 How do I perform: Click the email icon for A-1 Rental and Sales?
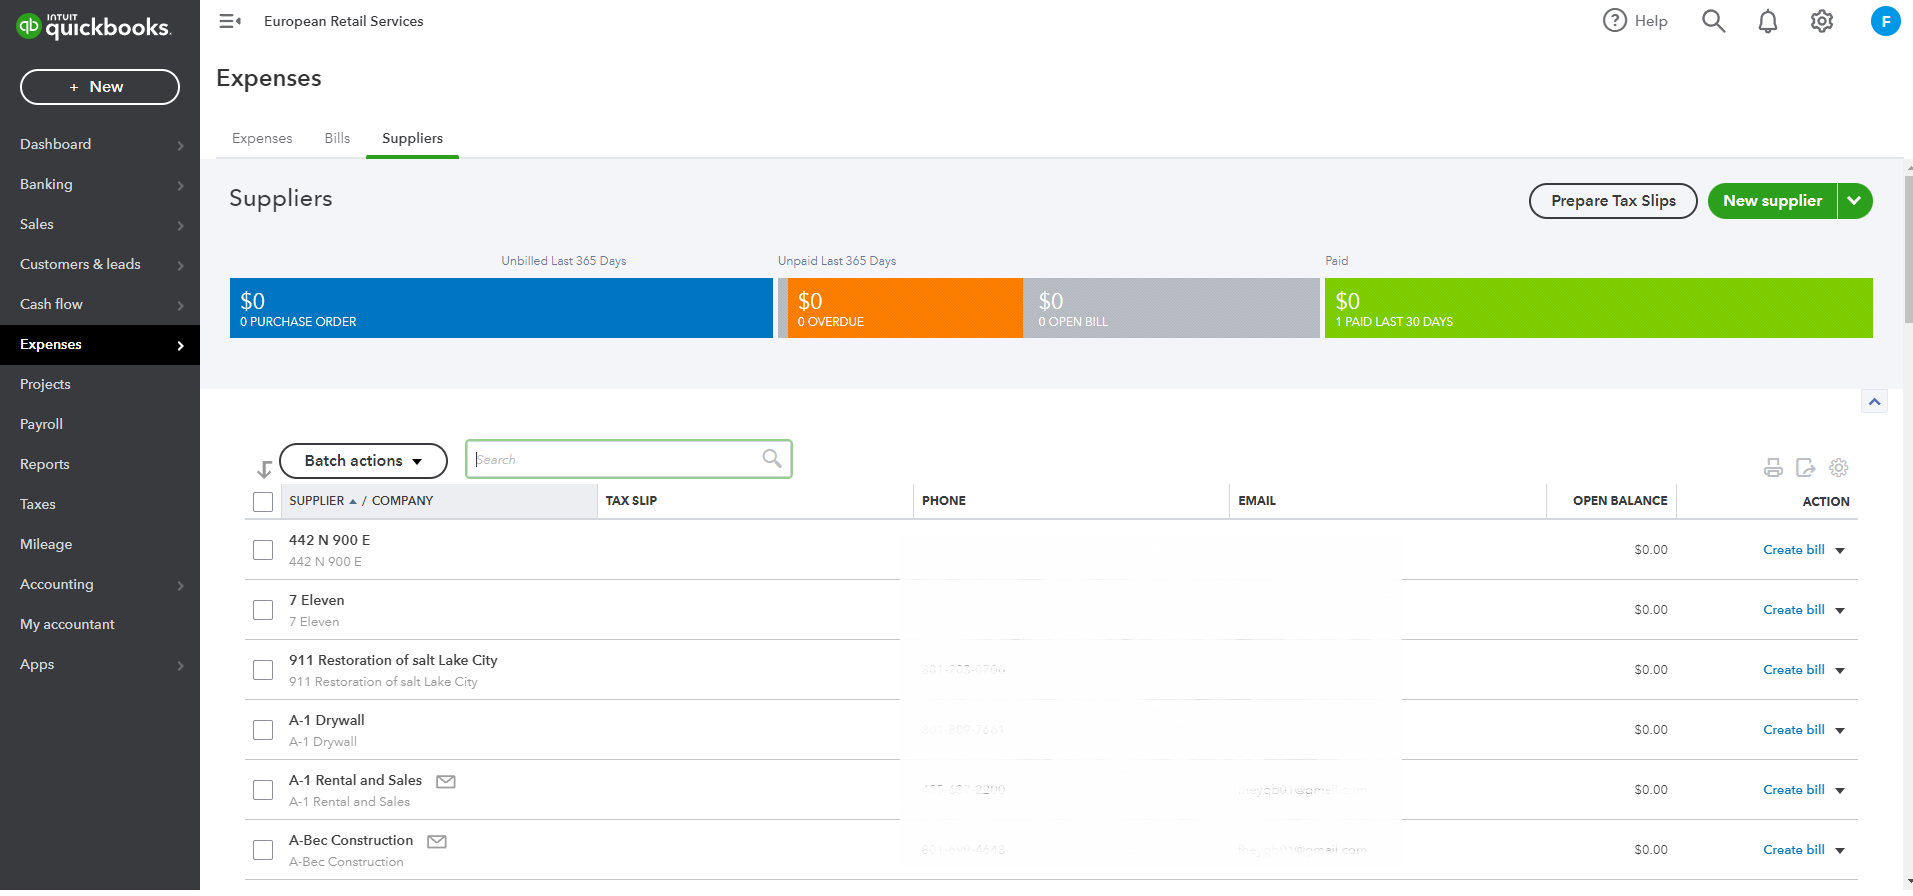coord(446,781)
